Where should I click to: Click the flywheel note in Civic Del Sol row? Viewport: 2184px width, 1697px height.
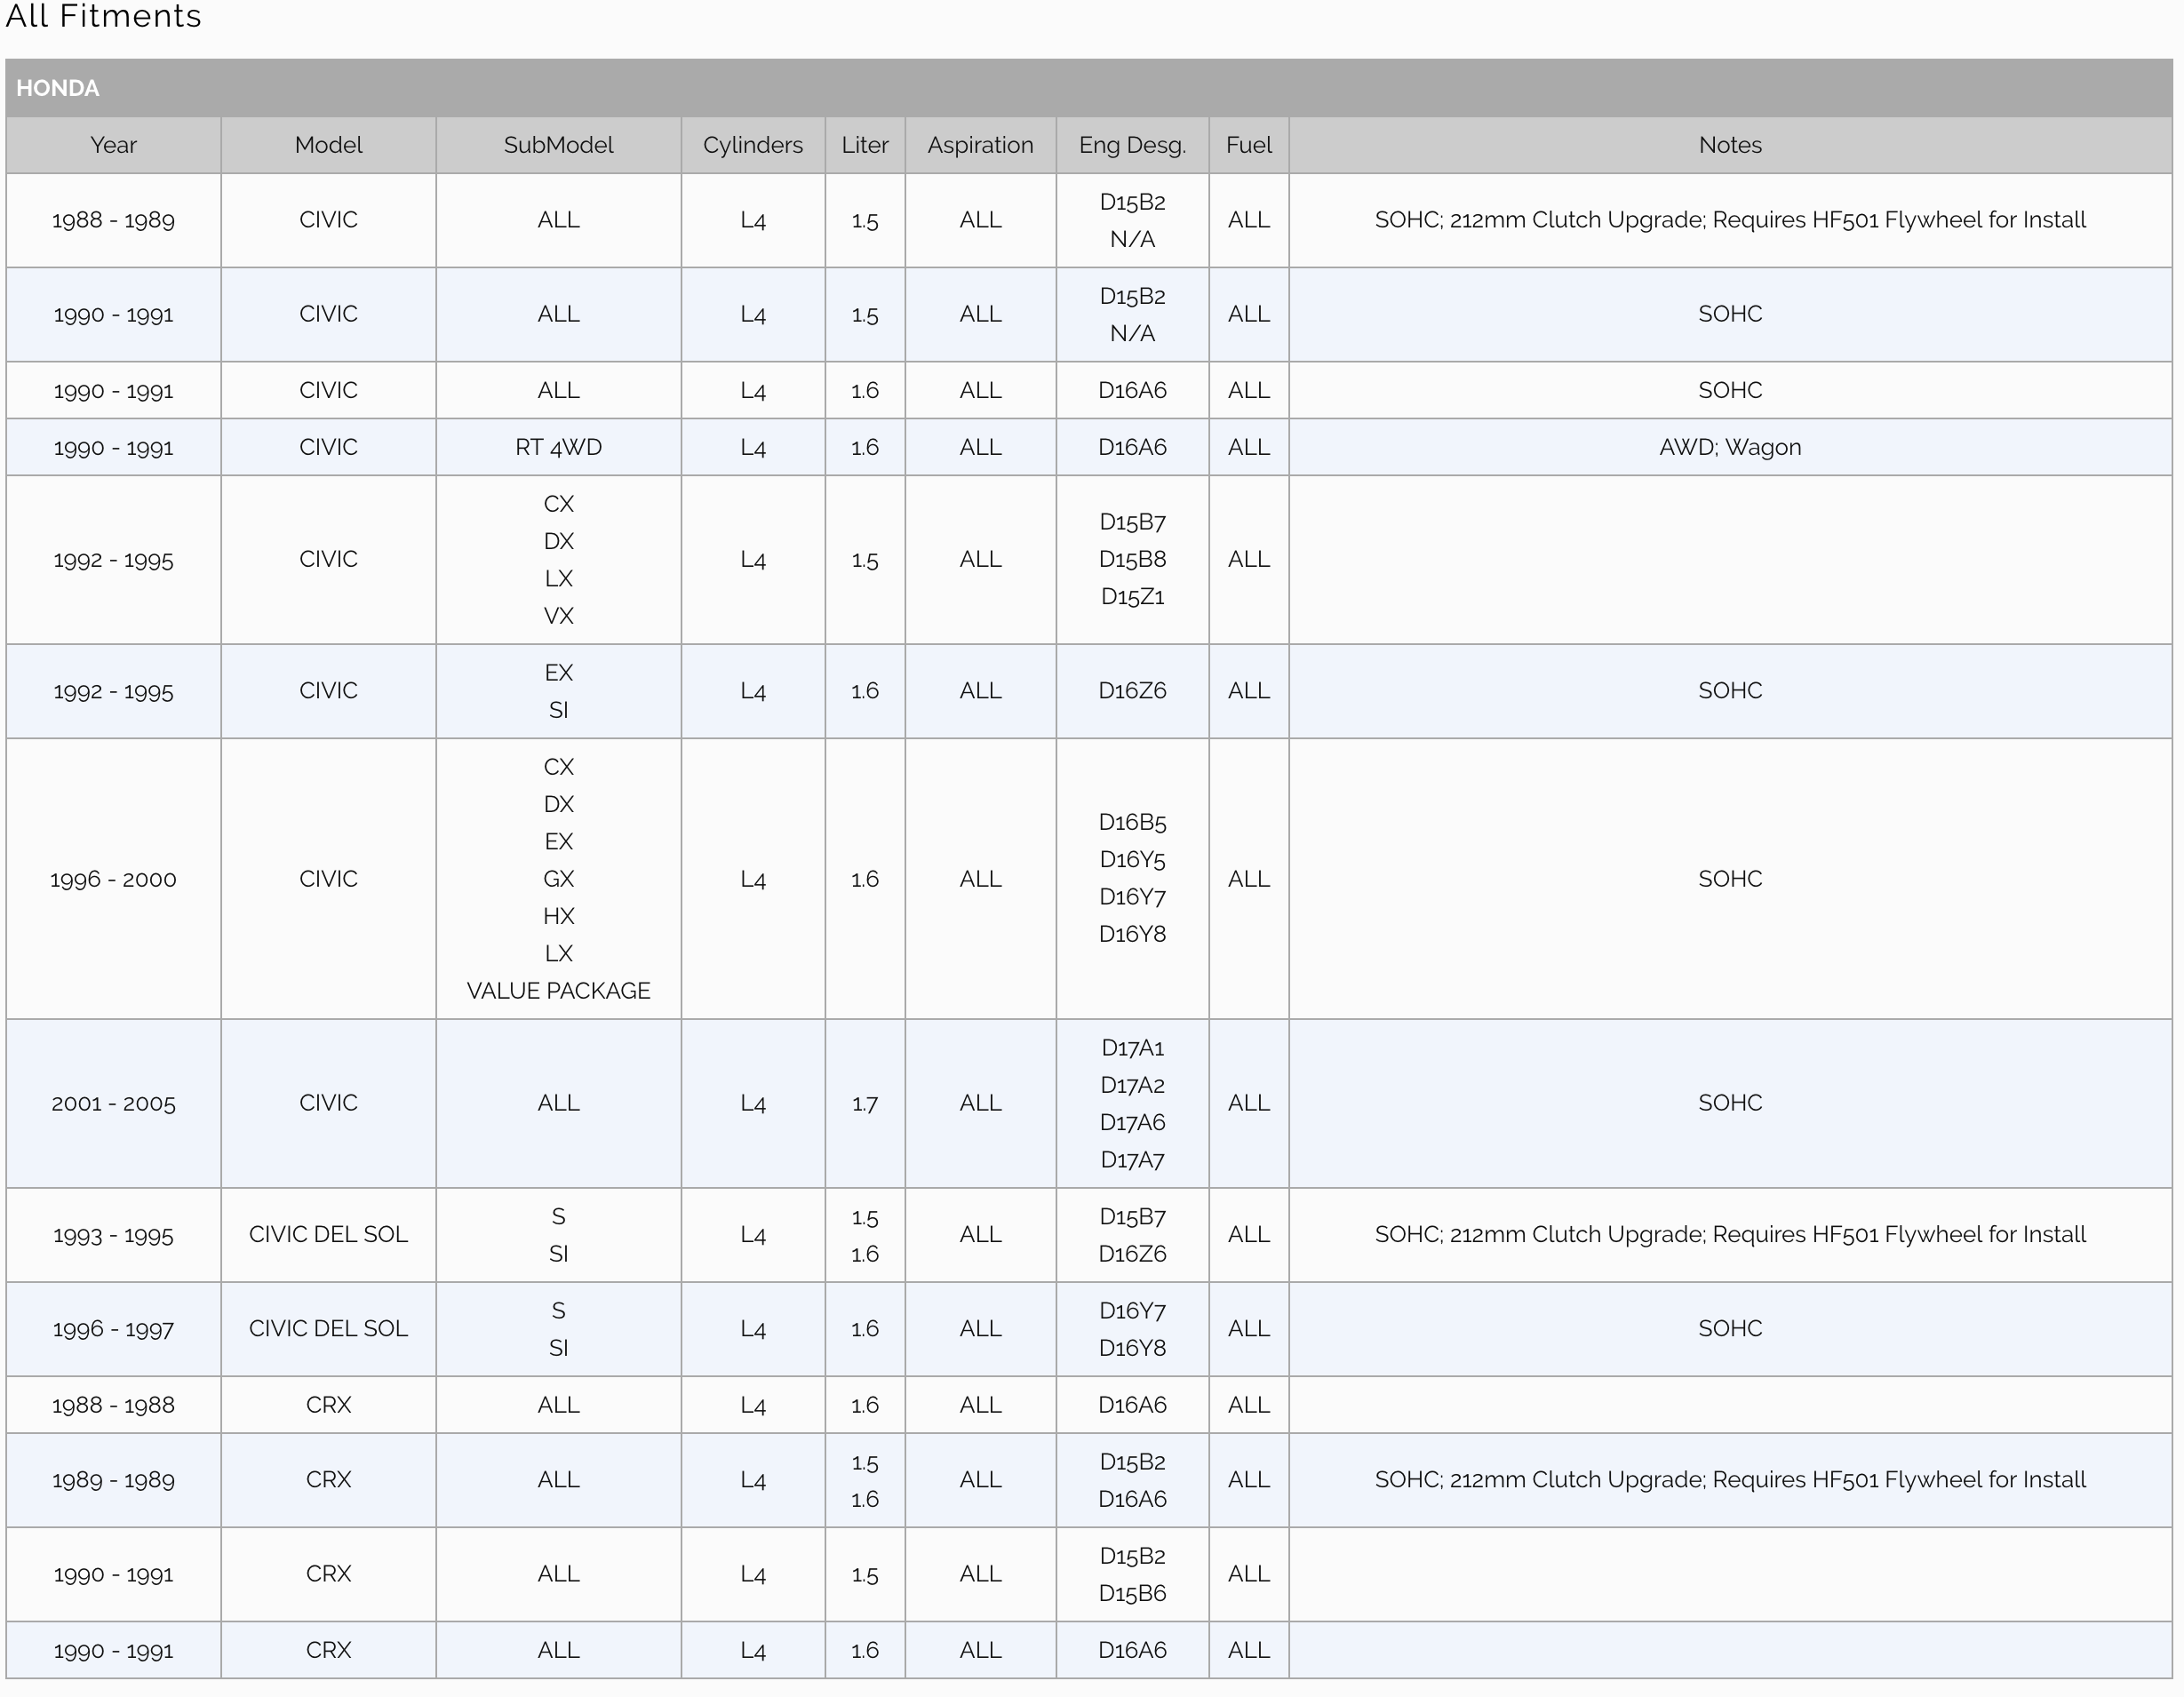point(1730,1235)
